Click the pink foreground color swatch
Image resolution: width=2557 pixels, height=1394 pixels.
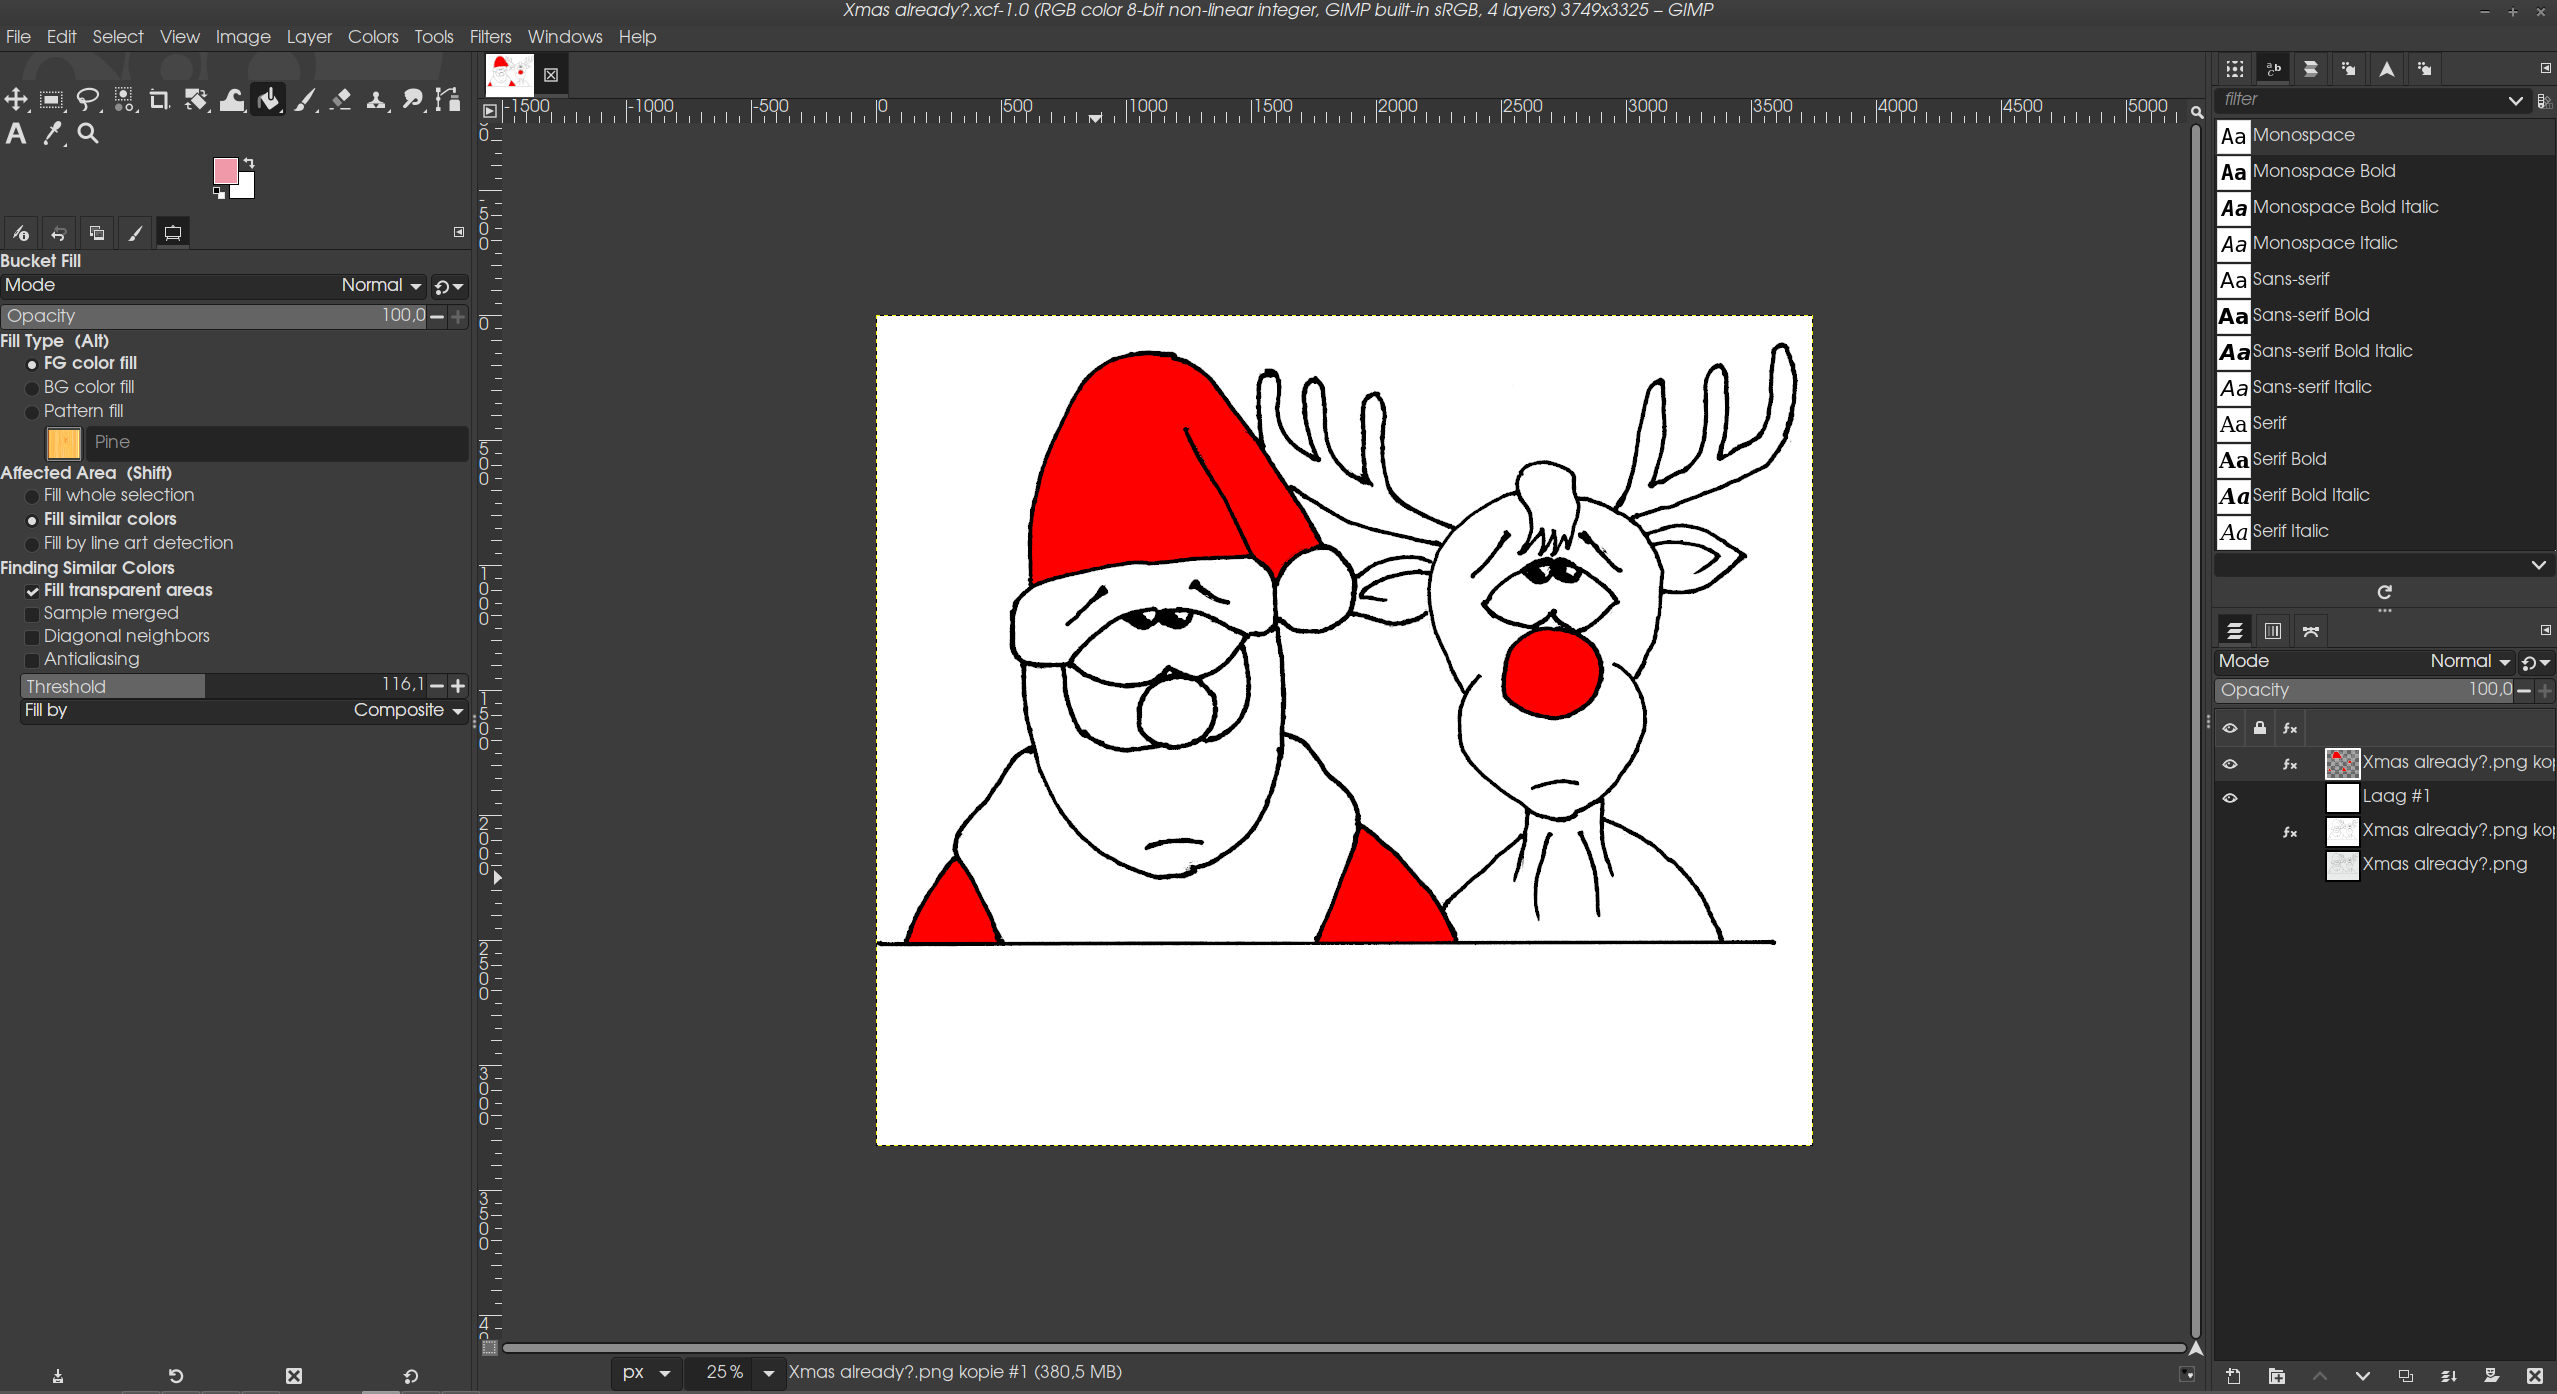[x=225, y=170]
